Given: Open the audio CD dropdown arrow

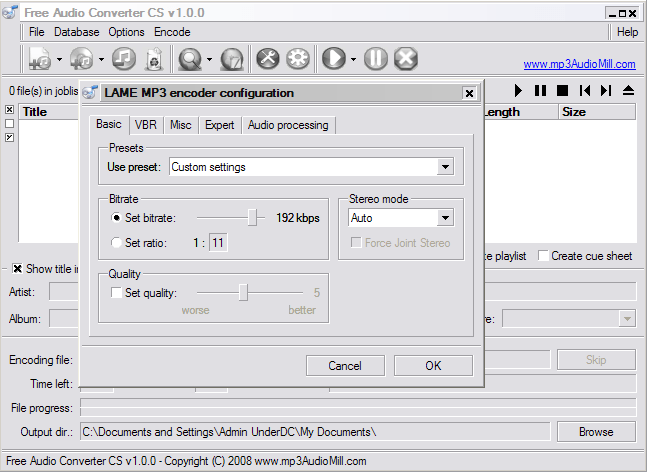Looking at the screenshot, I should (102, 59).
